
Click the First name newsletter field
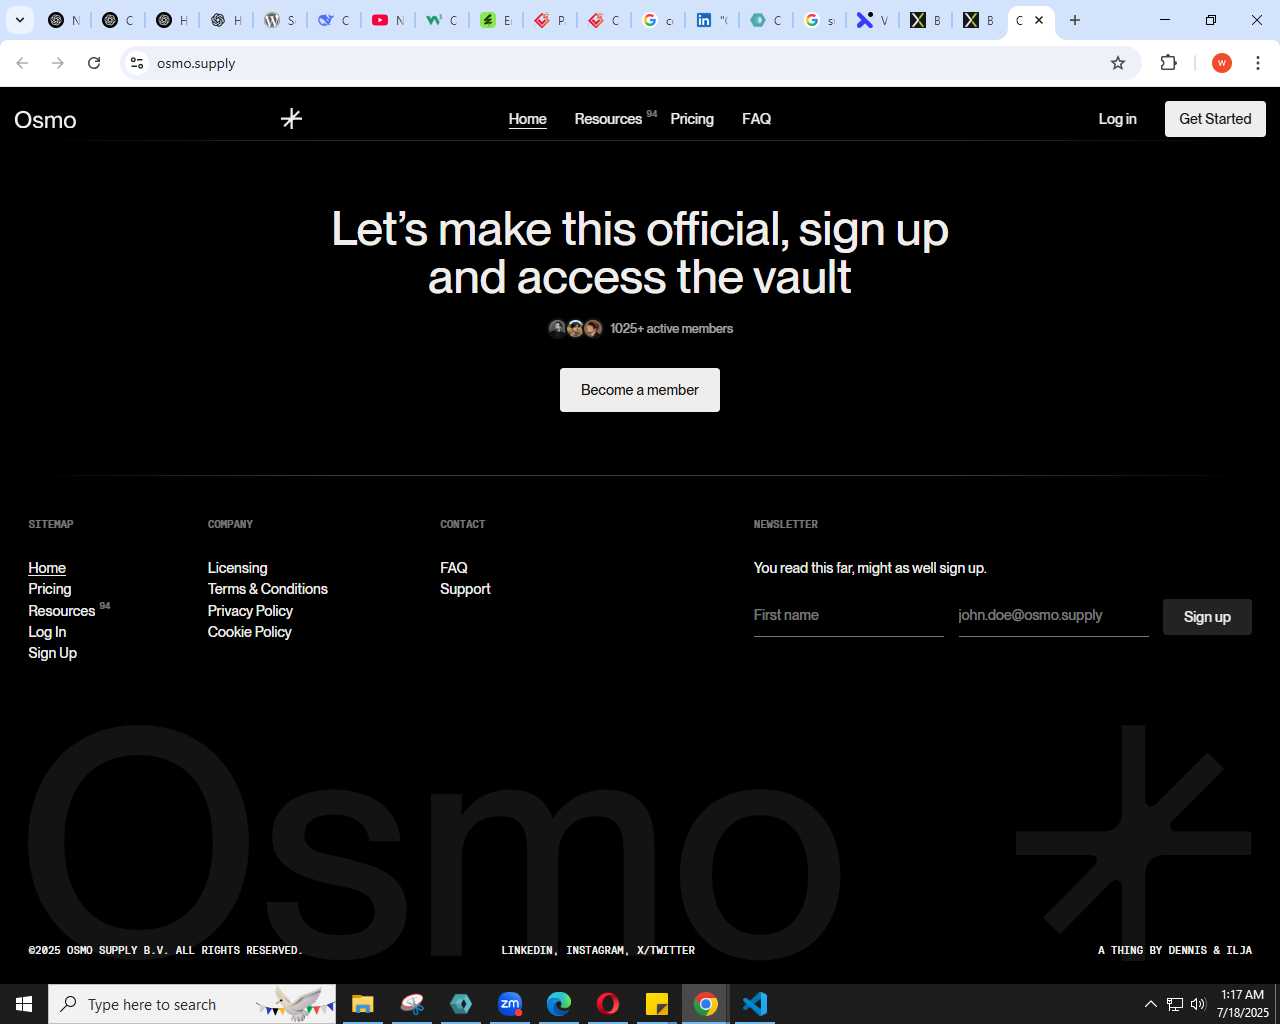849,616
